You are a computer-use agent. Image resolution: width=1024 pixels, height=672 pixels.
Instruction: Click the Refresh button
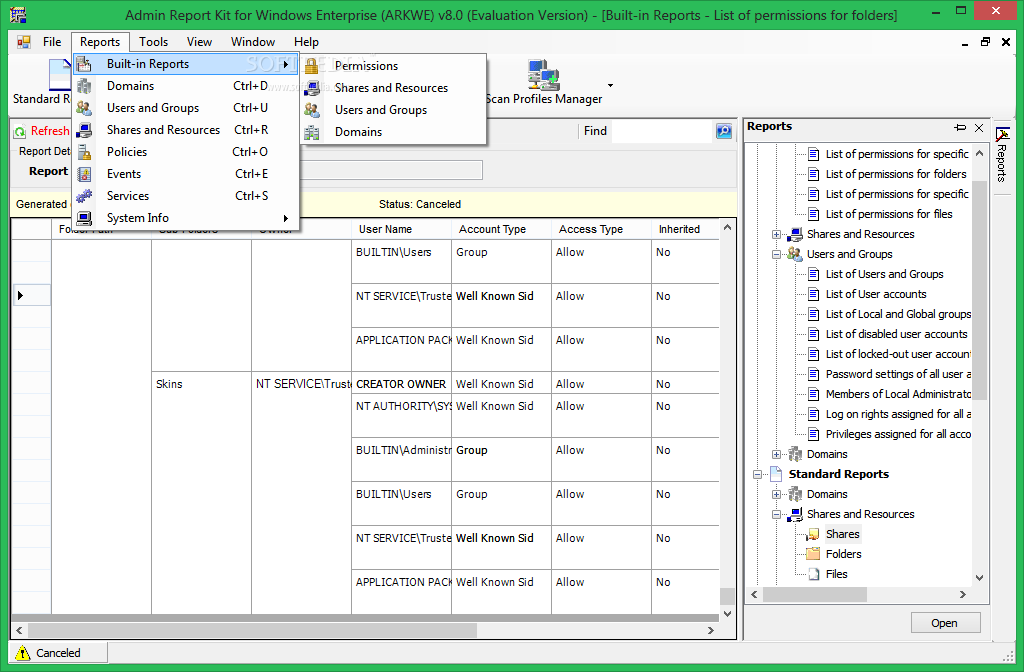coord(41,131)
